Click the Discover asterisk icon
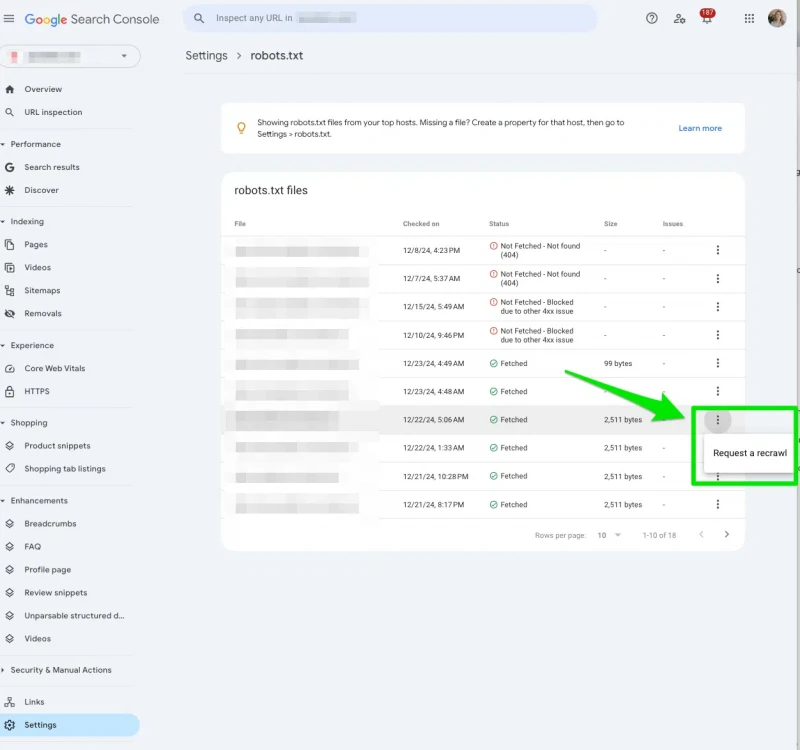Image resolution: width=800 pixels, height=750 pixels. (x=10, y=190)
